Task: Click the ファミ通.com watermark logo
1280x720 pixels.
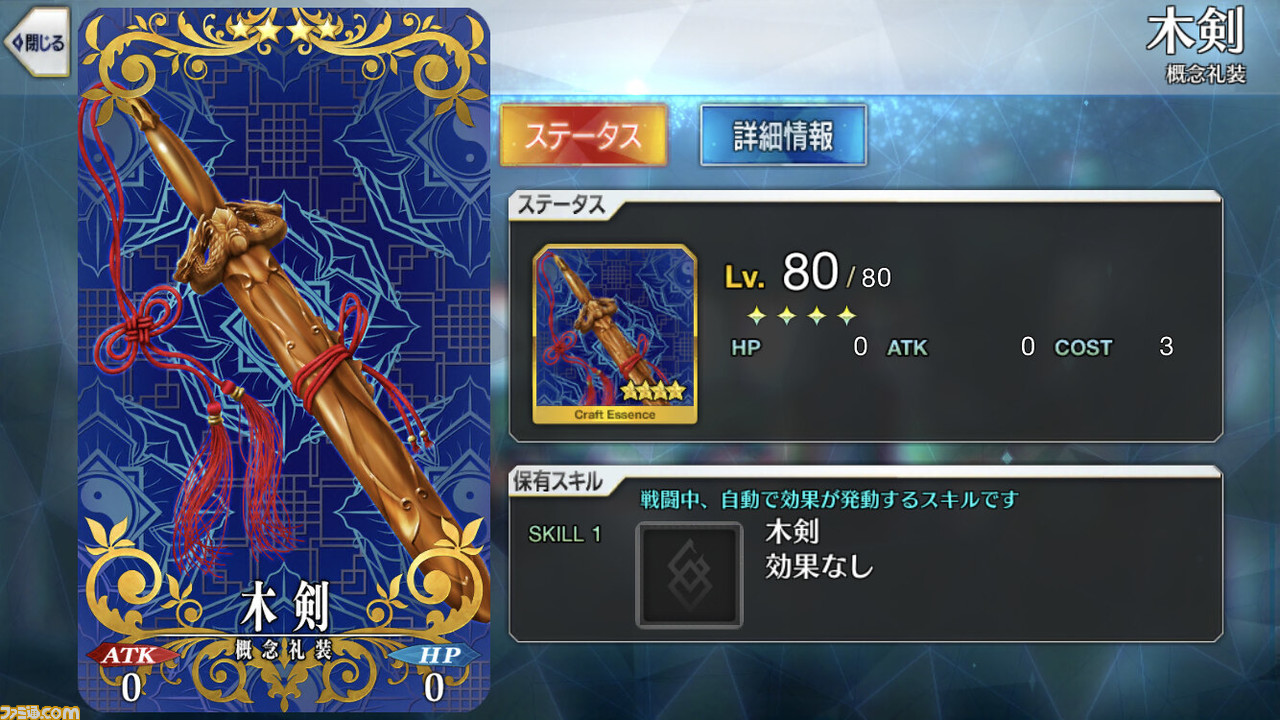Action: (x=40, y=710)
